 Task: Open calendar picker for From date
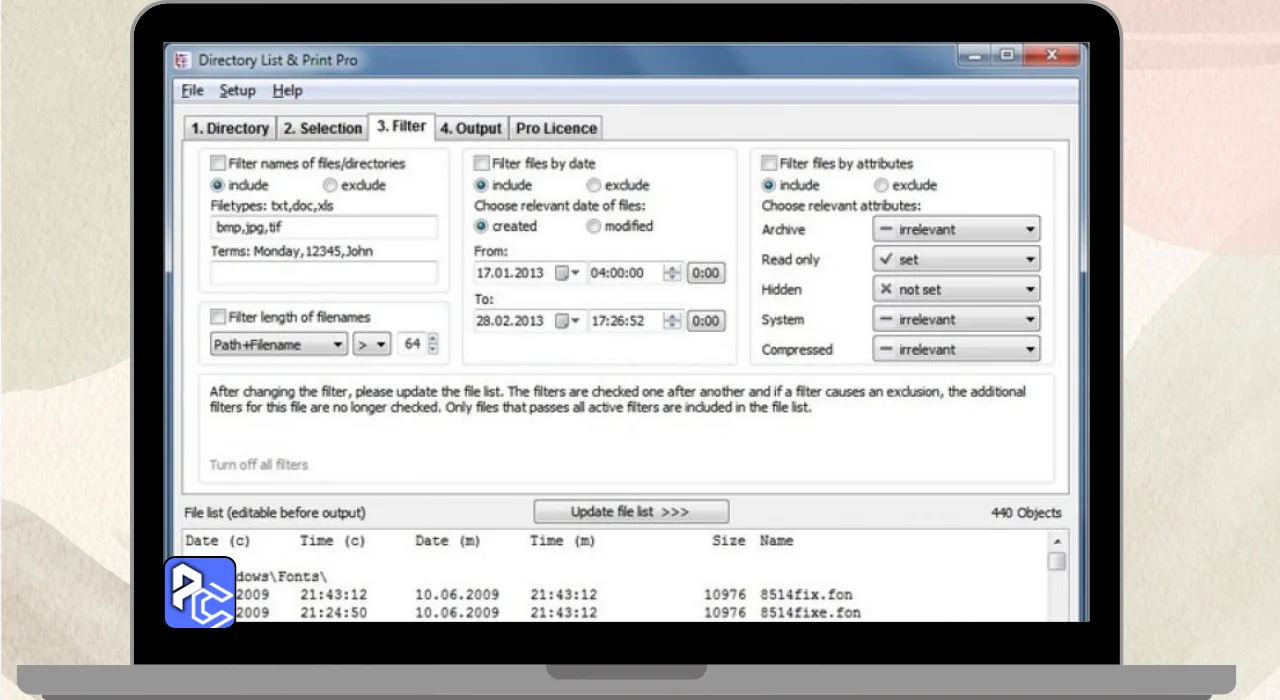point(568,273)
